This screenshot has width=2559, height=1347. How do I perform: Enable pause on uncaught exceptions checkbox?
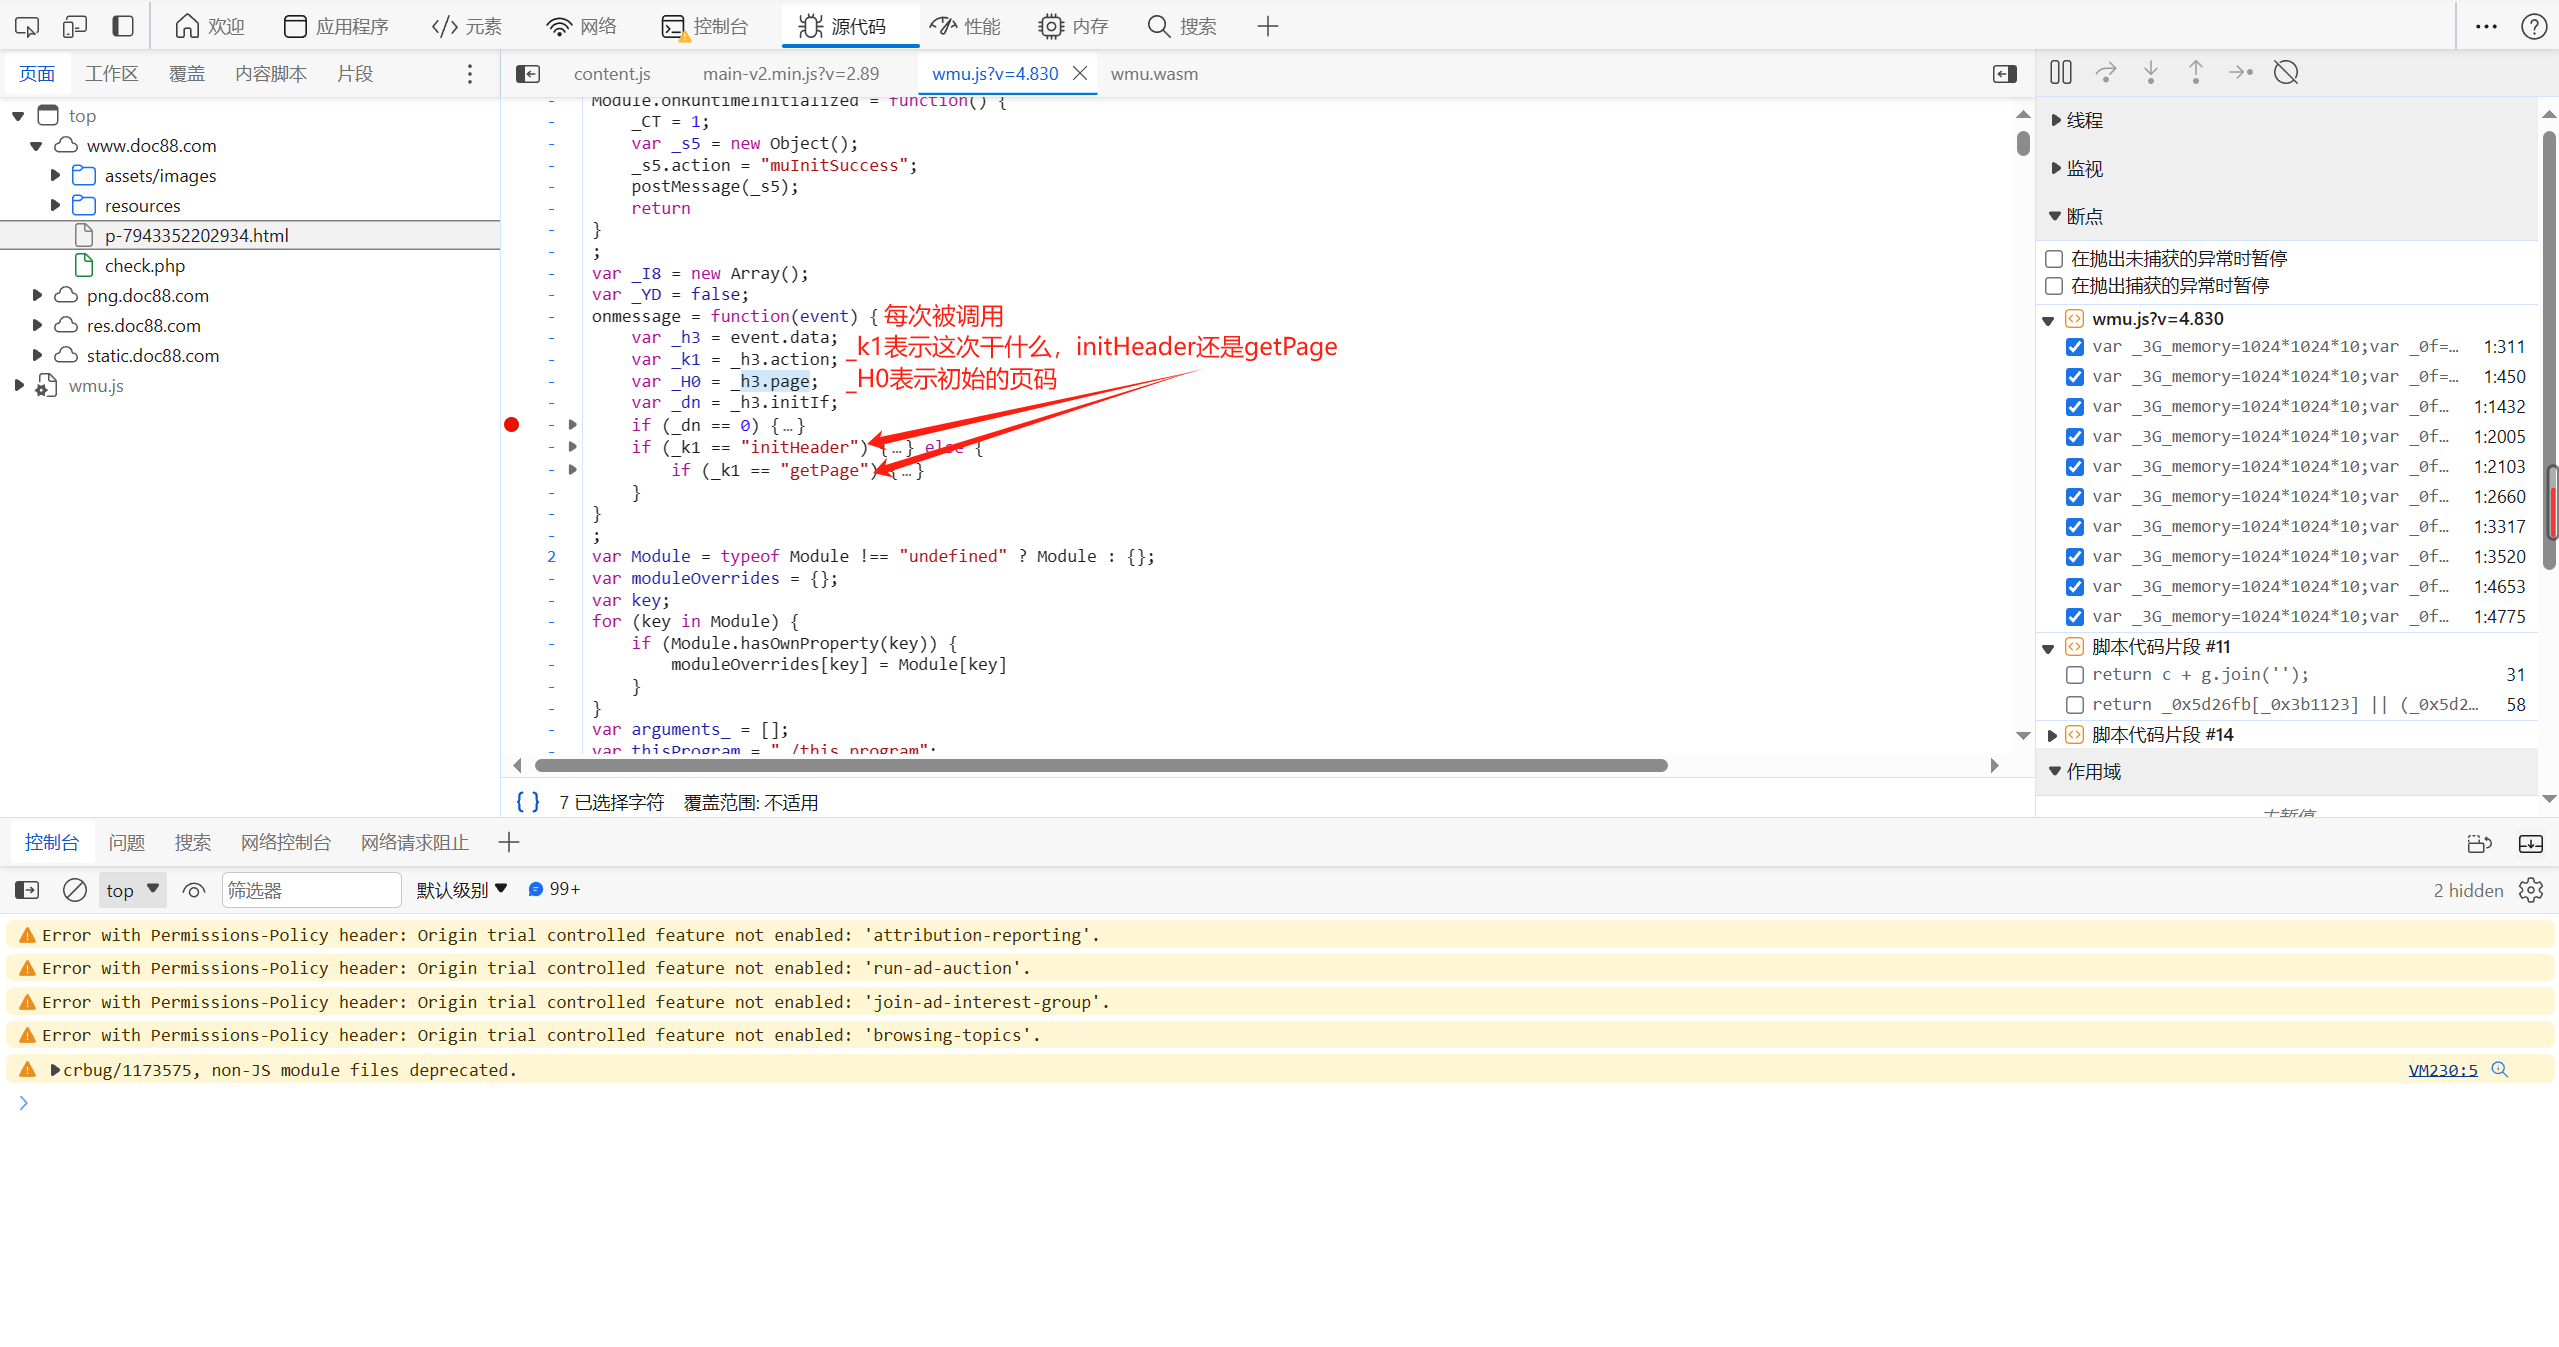[x=2054, y=259]
